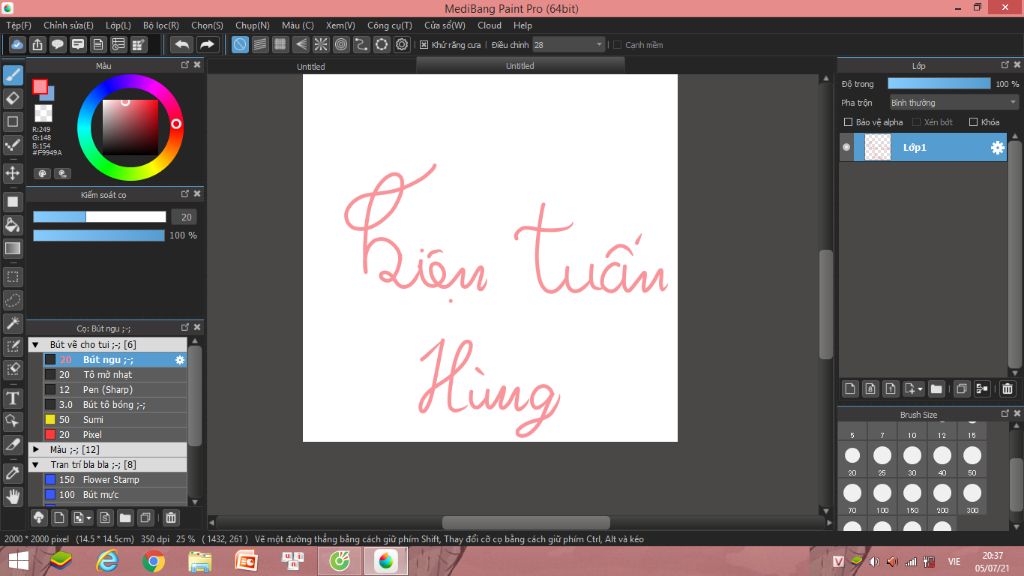Activate the Magic Wand tool
The image size is (1024, 576).
pyautogui.click(x=12, y=323)
